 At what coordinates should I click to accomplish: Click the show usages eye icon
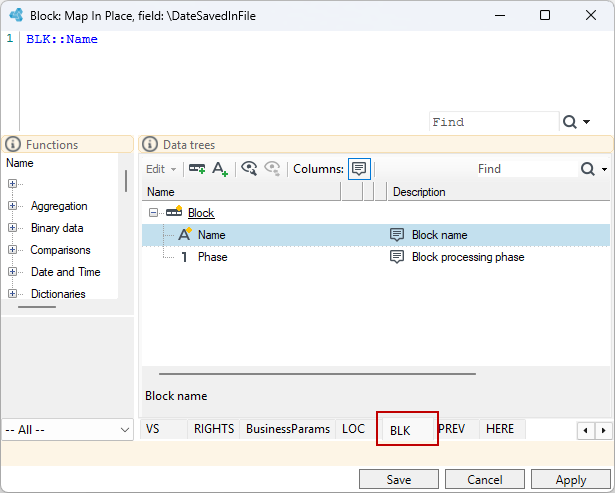249,169
